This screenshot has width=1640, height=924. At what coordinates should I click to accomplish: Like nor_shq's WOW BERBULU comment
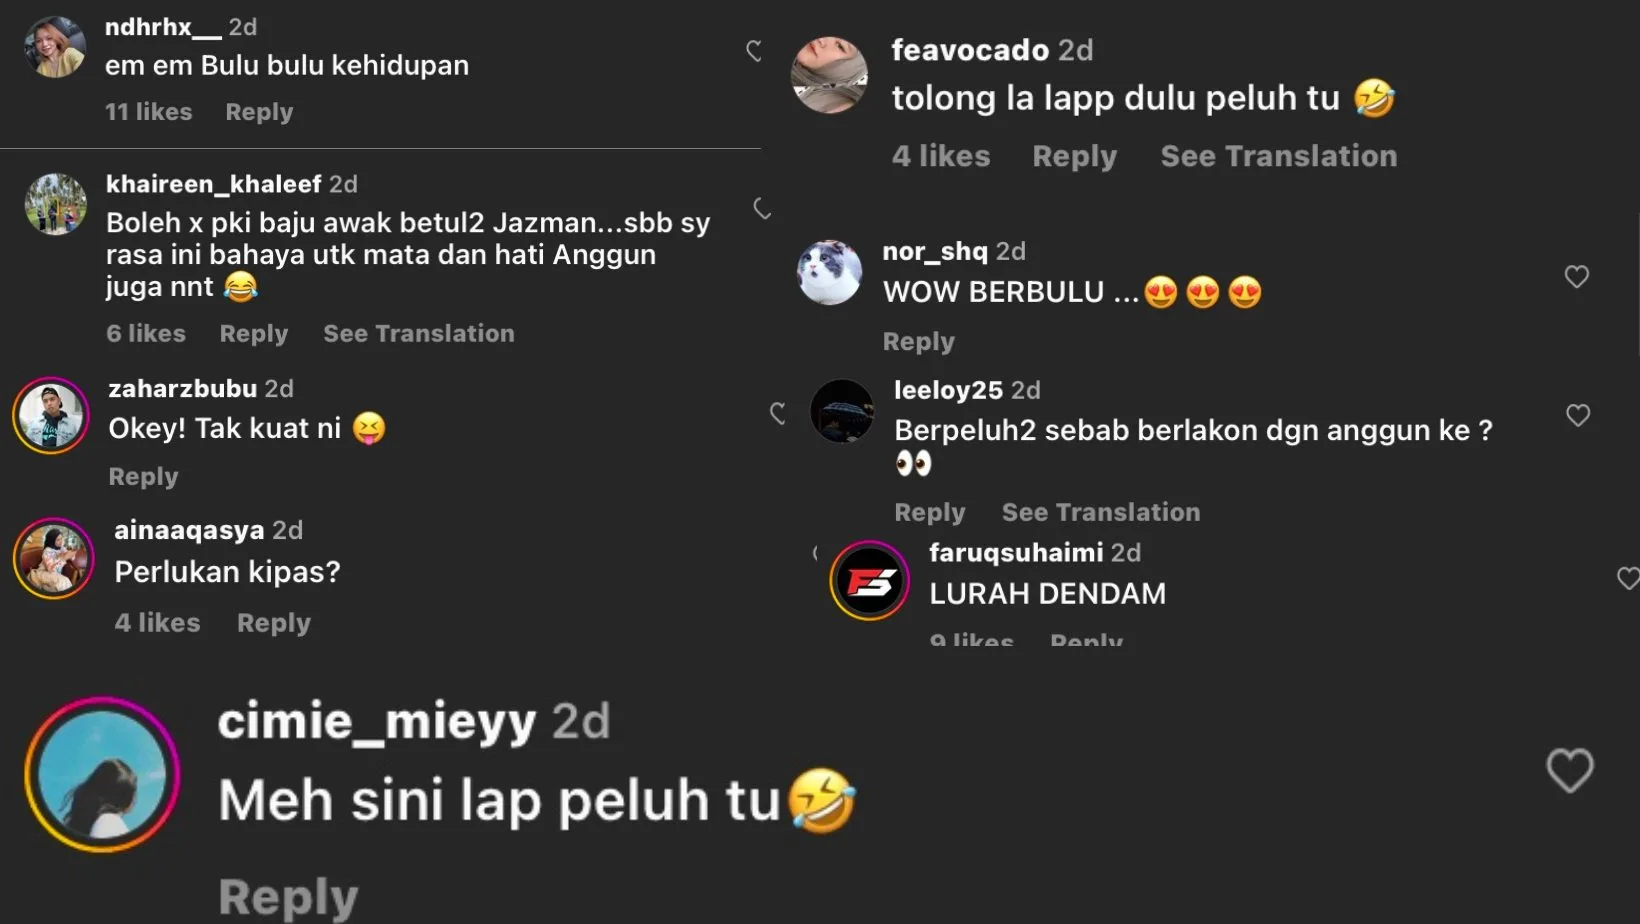1577,277
